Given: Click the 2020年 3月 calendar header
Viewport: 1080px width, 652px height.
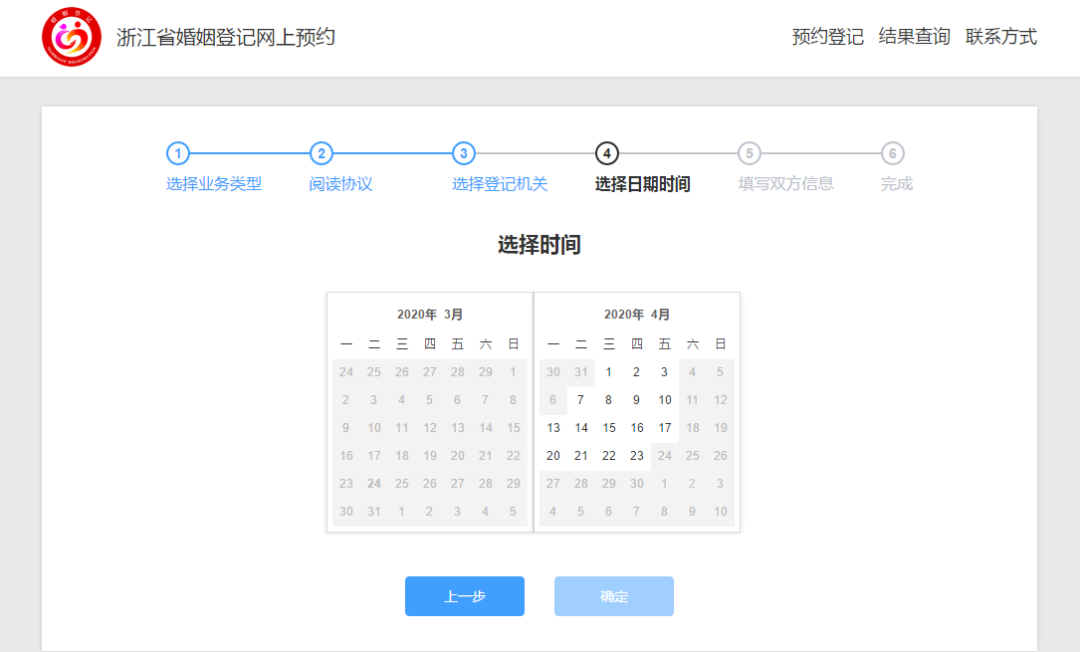Looking at the screenshot, I should click(x=430, y=314).
